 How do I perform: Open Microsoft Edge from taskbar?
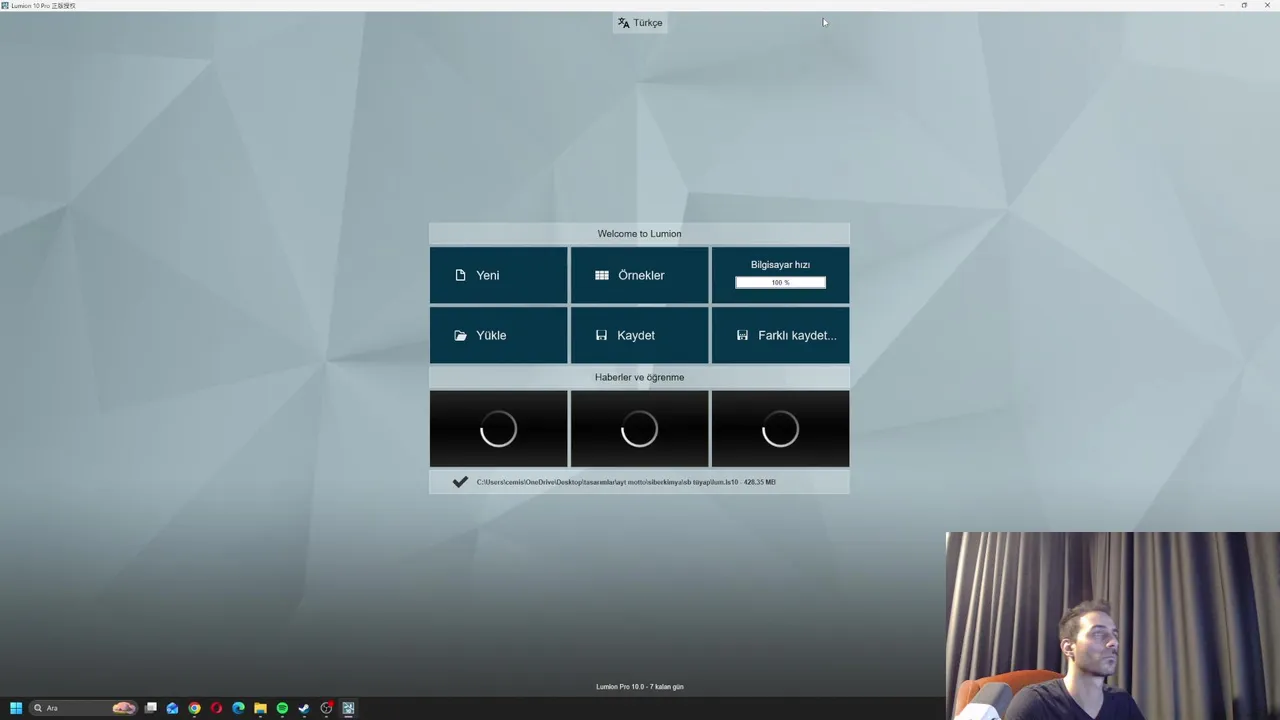[x=238, y=708]
